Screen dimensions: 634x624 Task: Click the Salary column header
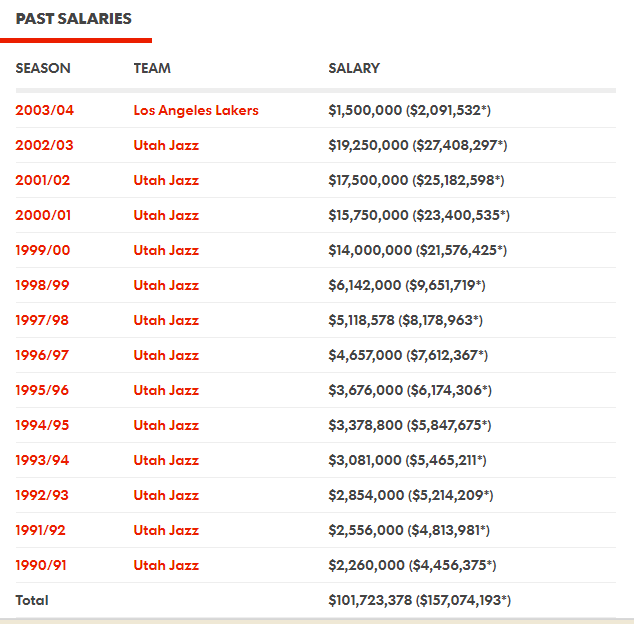[x=354, y=68]
